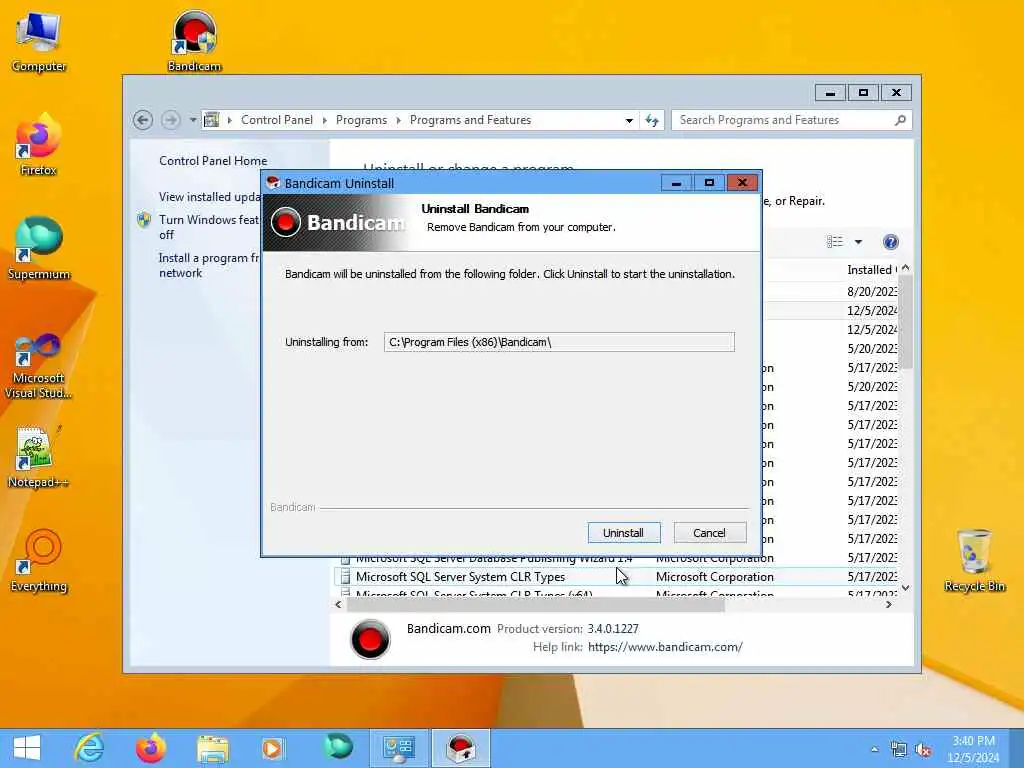Click Control Panel breadcrumb segment
This screenshot has height=768, width=1024.
(x=277, y=120)
